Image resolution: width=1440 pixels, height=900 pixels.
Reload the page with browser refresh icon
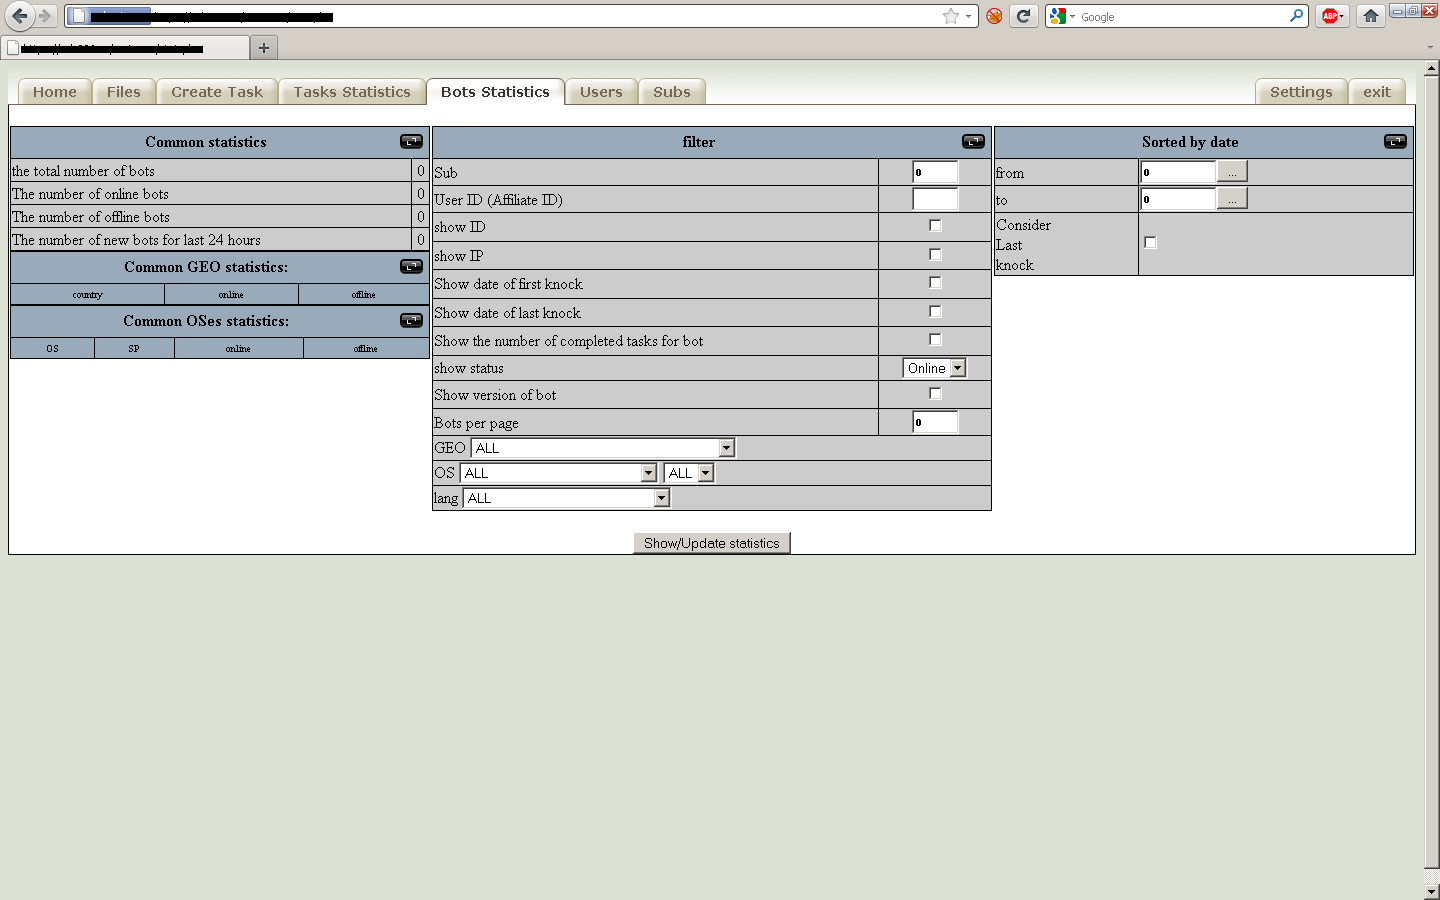pos(1023,16)
